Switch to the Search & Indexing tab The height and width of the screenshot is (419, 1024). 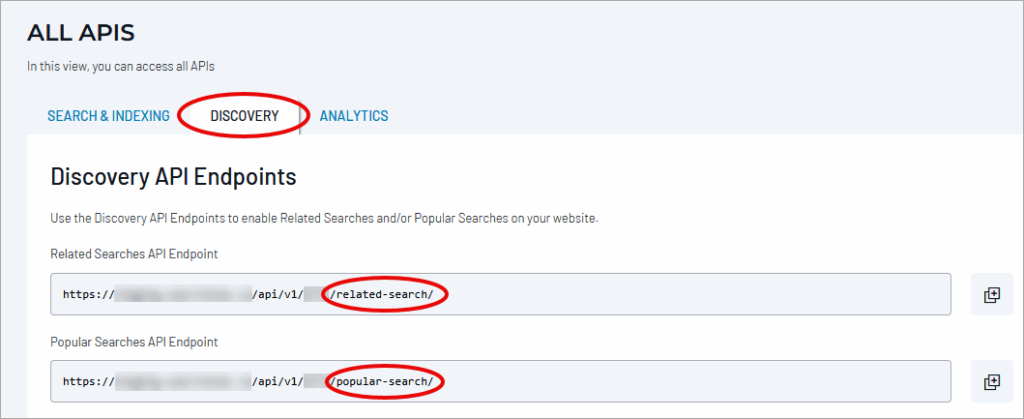click(x=108, y=116)
